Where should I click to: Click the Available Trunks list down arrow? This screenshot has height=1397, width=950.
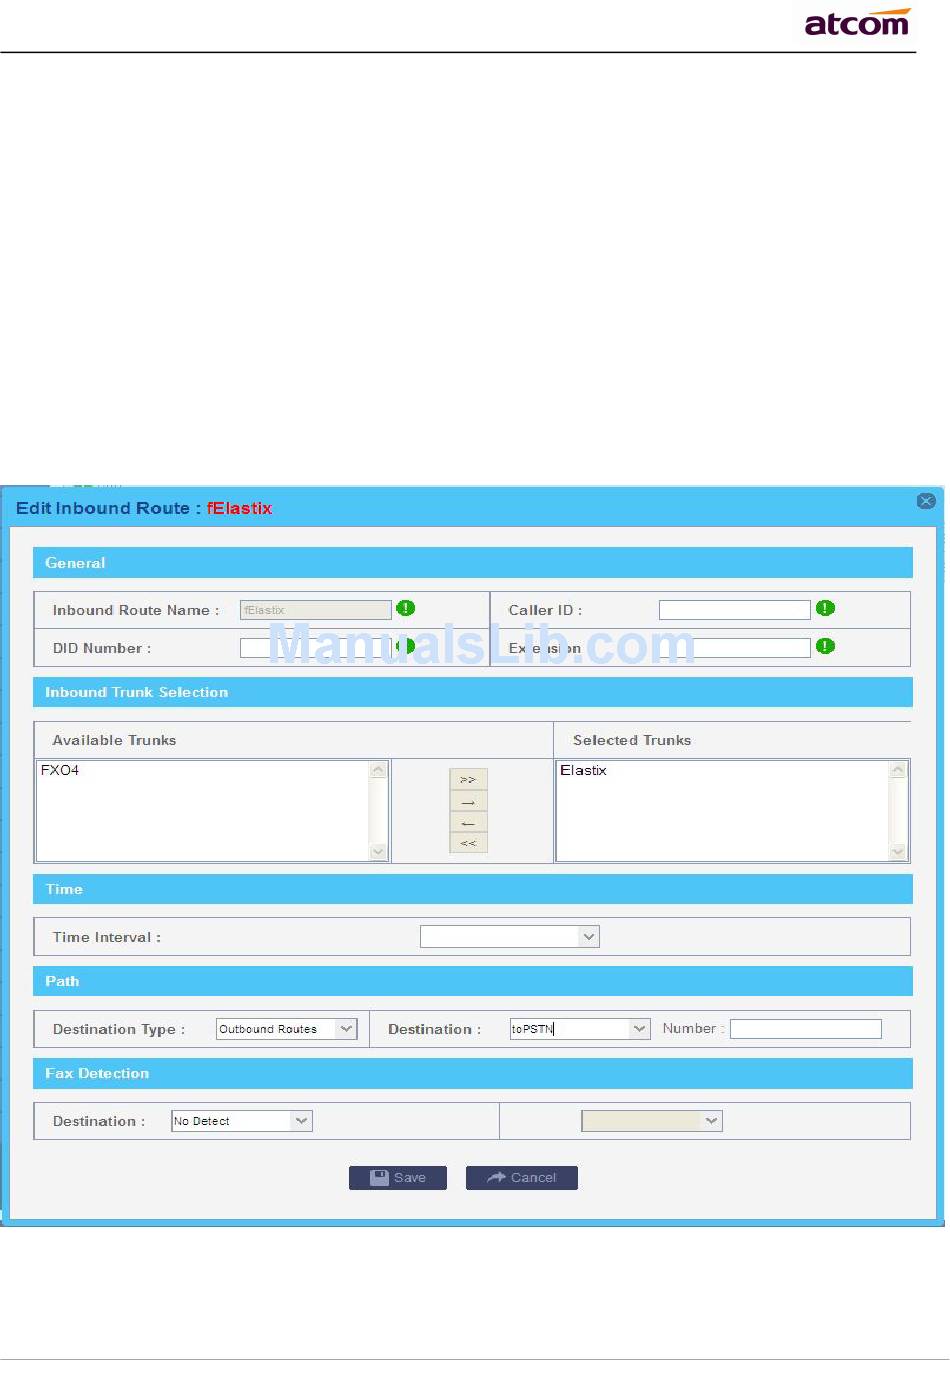pyautogui.click(x=378, y=852)
